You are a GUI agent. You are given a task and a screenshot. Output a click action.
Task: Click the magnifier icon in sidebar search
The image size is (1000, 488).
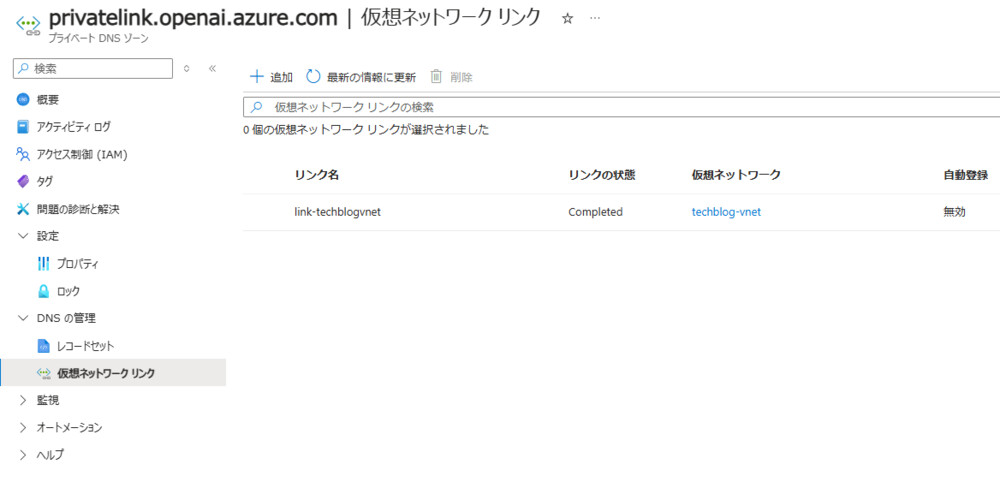click(x=23, y=68)
